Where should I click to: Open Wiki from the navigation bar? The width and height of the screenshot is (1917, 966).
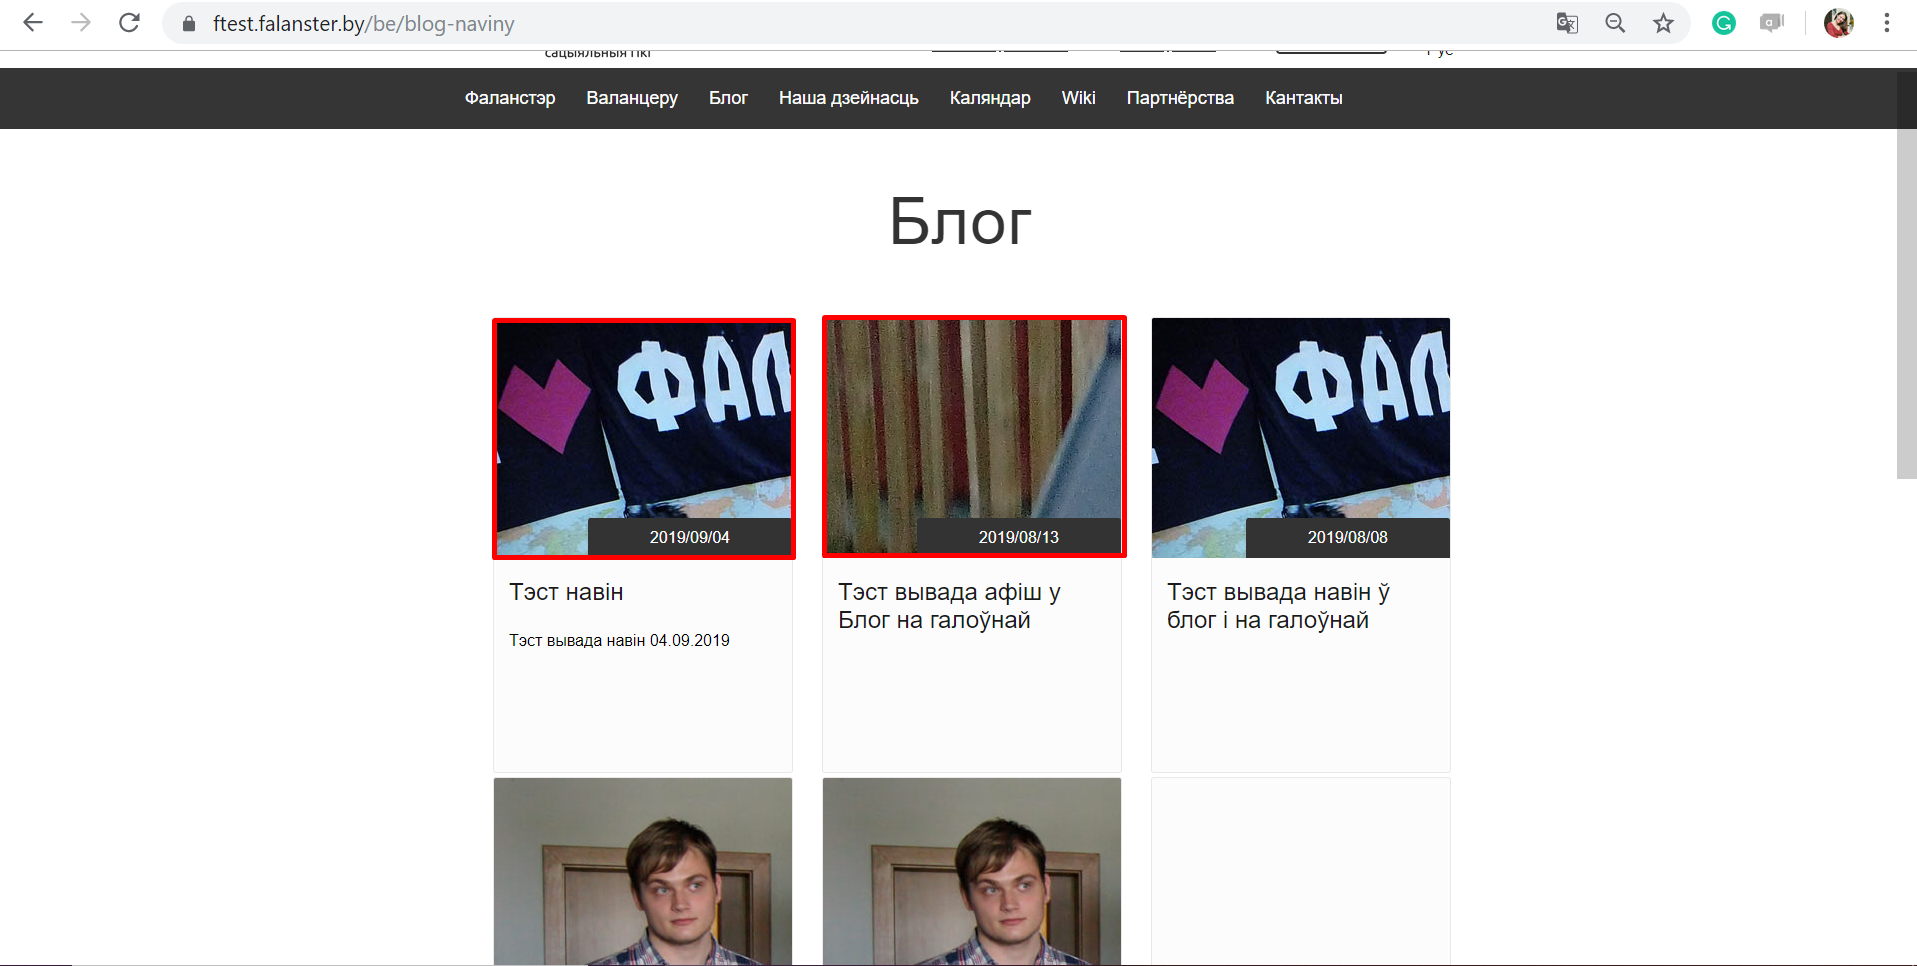1078,98
